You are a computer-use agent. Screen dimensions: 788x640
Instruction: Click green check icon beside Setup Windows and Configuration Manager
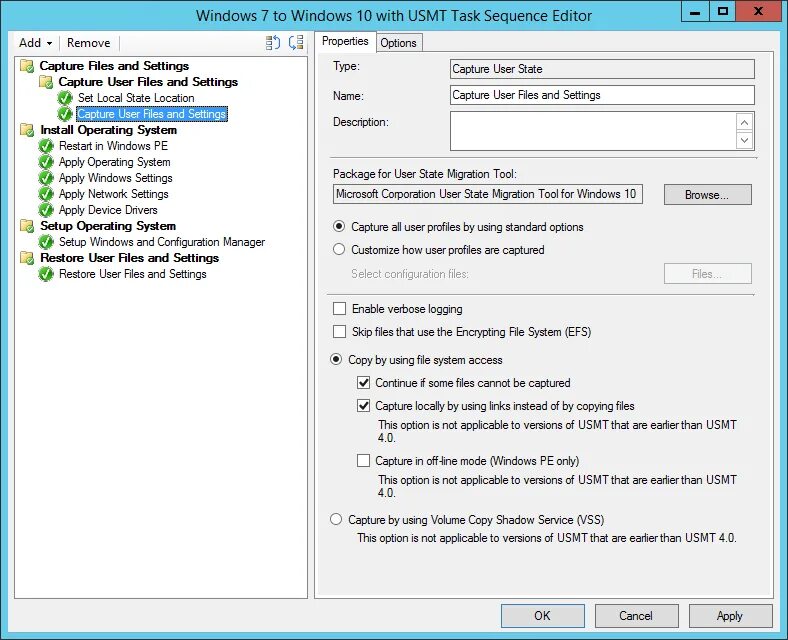(46, 242)
